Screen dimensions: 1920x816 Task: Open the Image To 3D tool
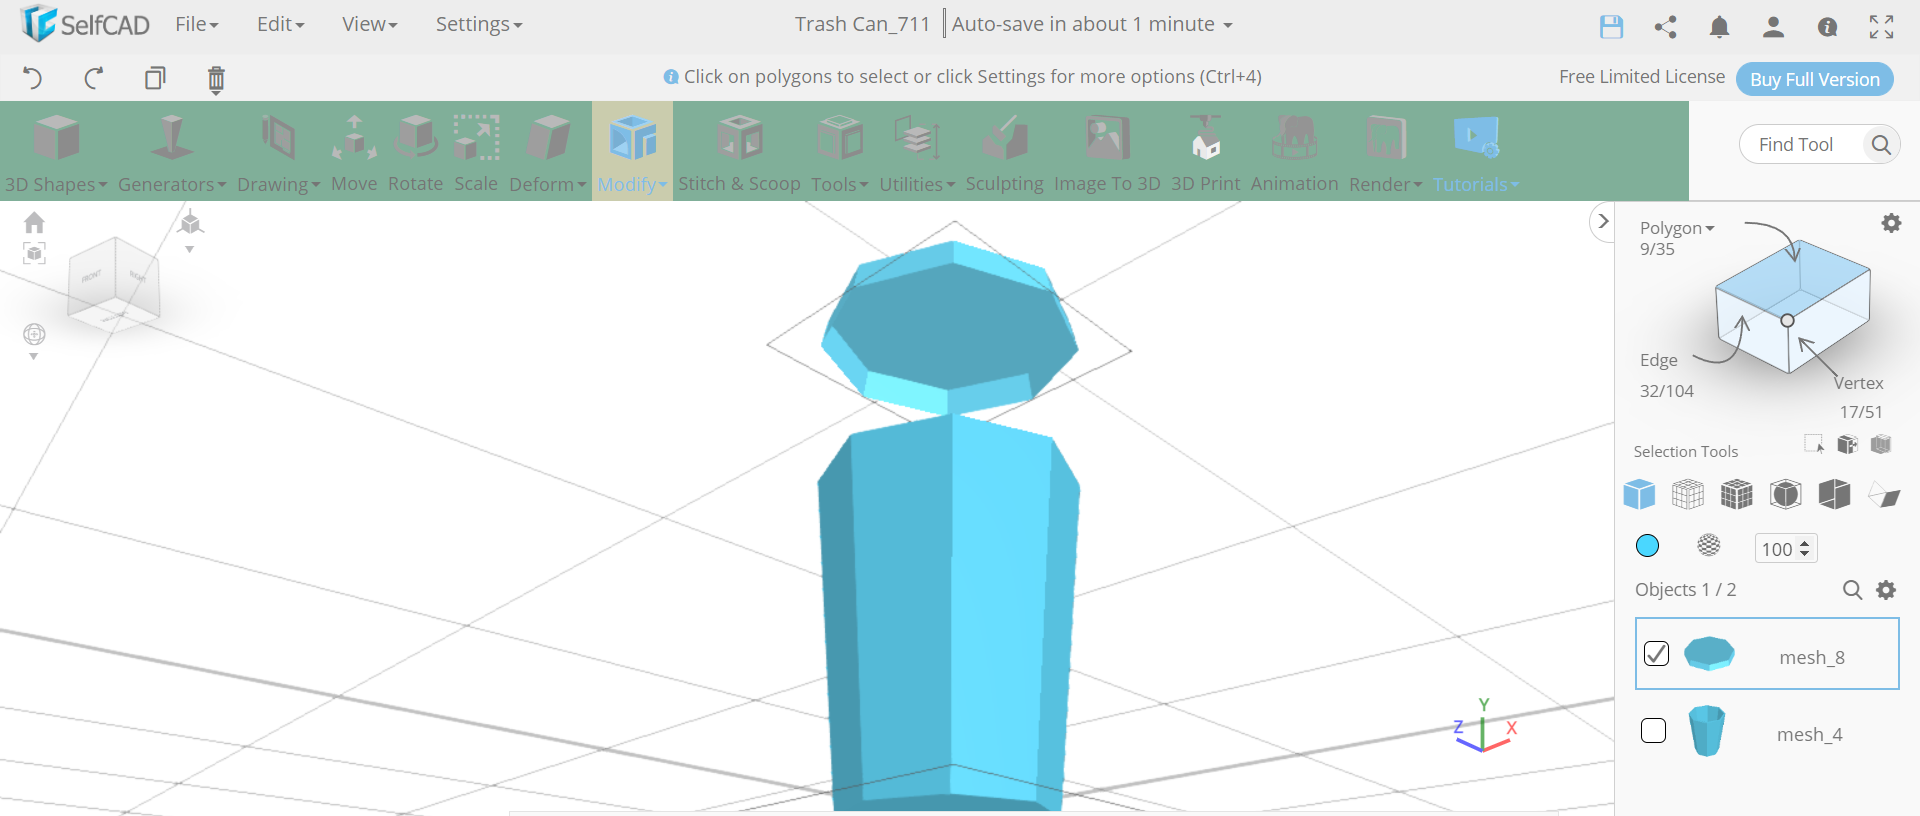click(x=1107, y=151)
